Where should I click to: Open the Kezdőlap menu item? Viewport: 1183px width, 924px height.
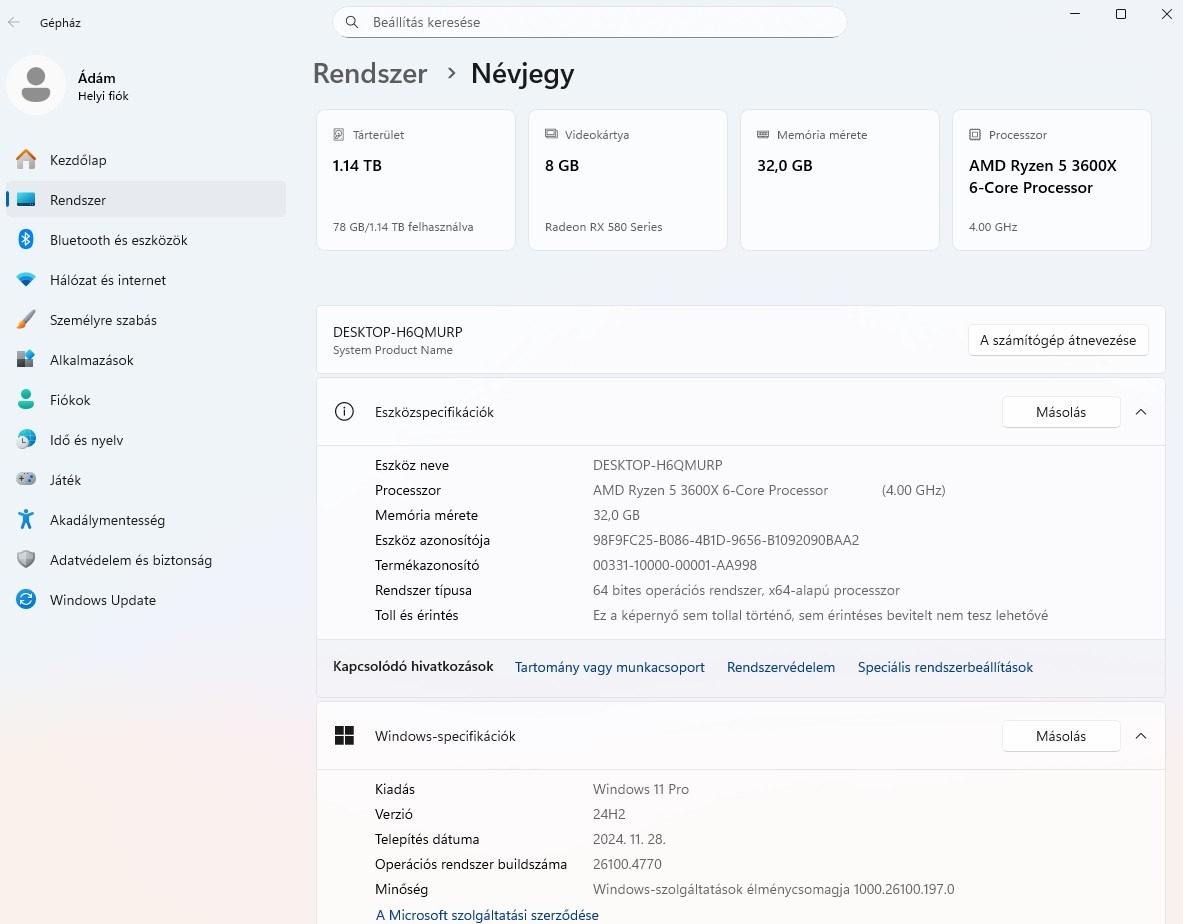(x=78, y=160)
